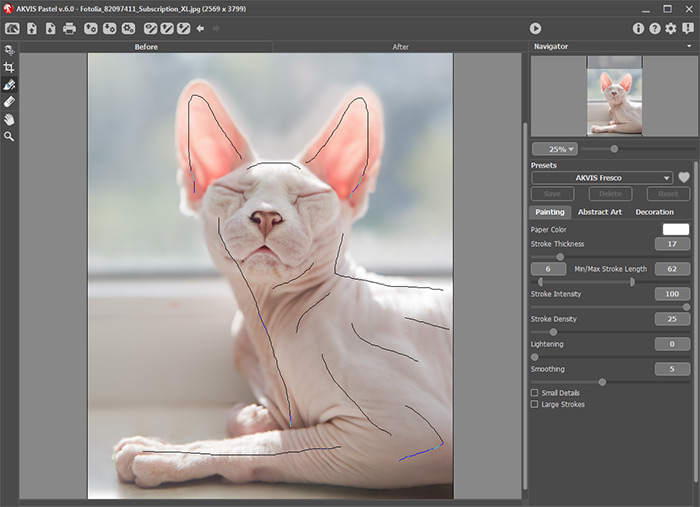
Task: Switch to the Before tab
Action: tap(146, 47)
